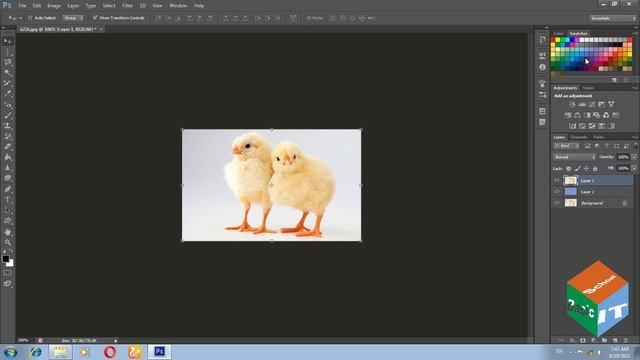Select the Zoom tool
This screenshot has height=360, width=640.
(8, 242)
